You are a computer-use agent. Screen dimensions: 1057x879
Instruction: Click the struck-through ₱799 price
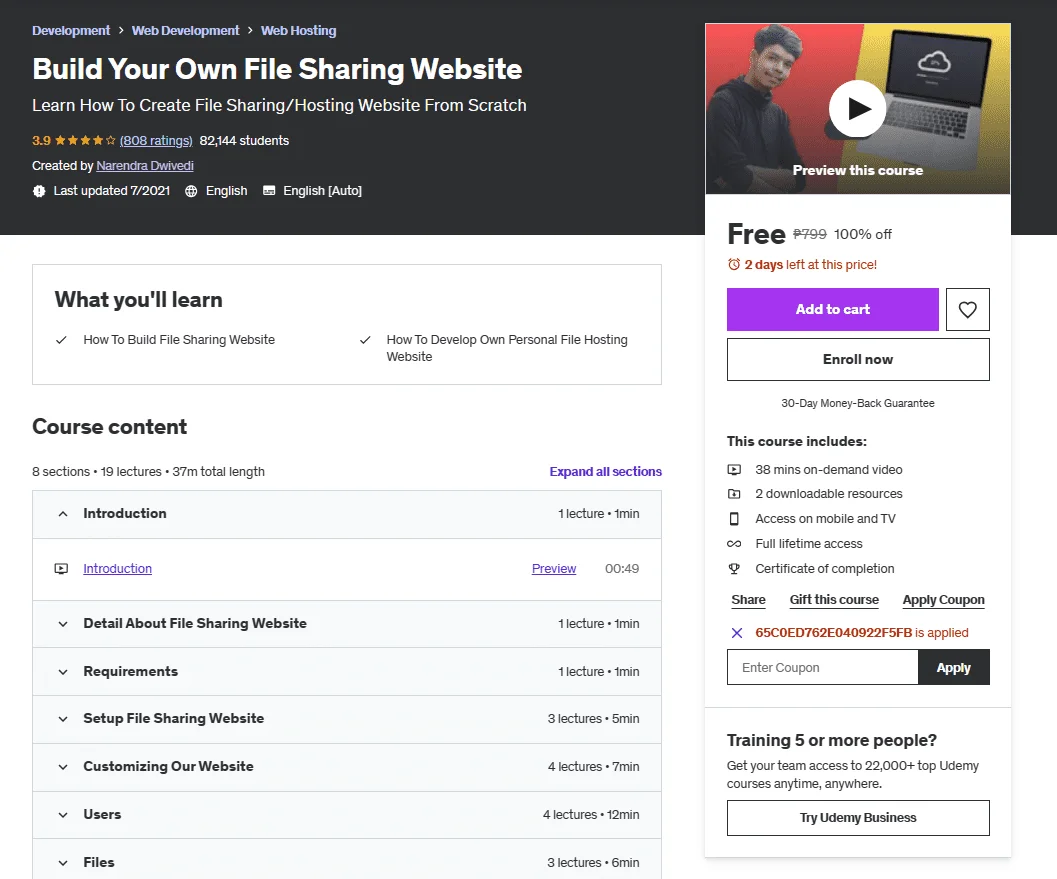(x=810, y=234)
